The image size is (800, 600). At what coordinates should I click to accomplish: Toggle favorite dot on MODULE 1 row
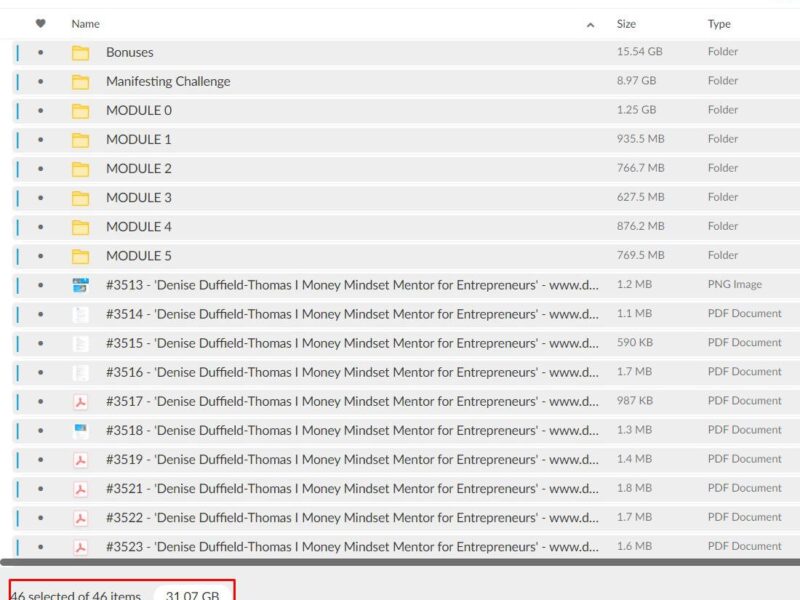40,139
